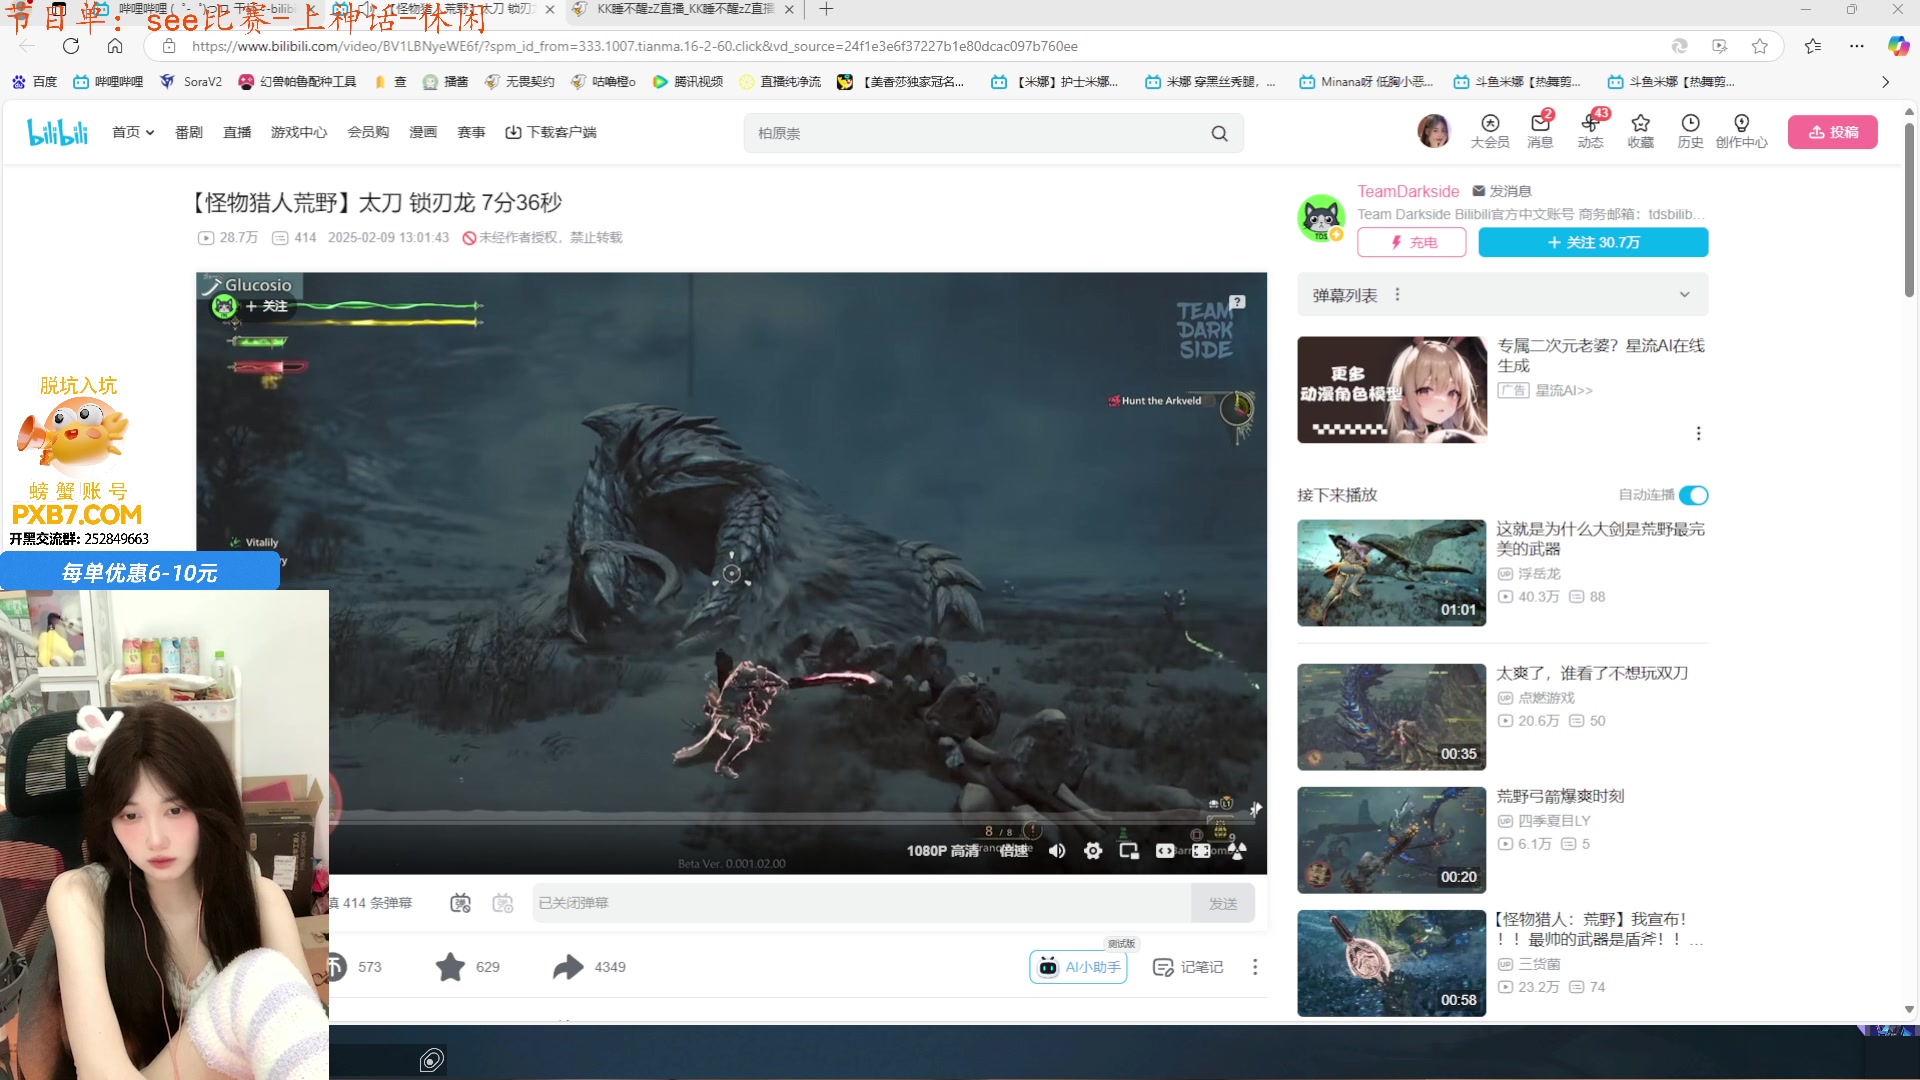This screenshot has width=1920, height=1080.
Task: Click the 发送 danmaku send button
Action: 1223,904
